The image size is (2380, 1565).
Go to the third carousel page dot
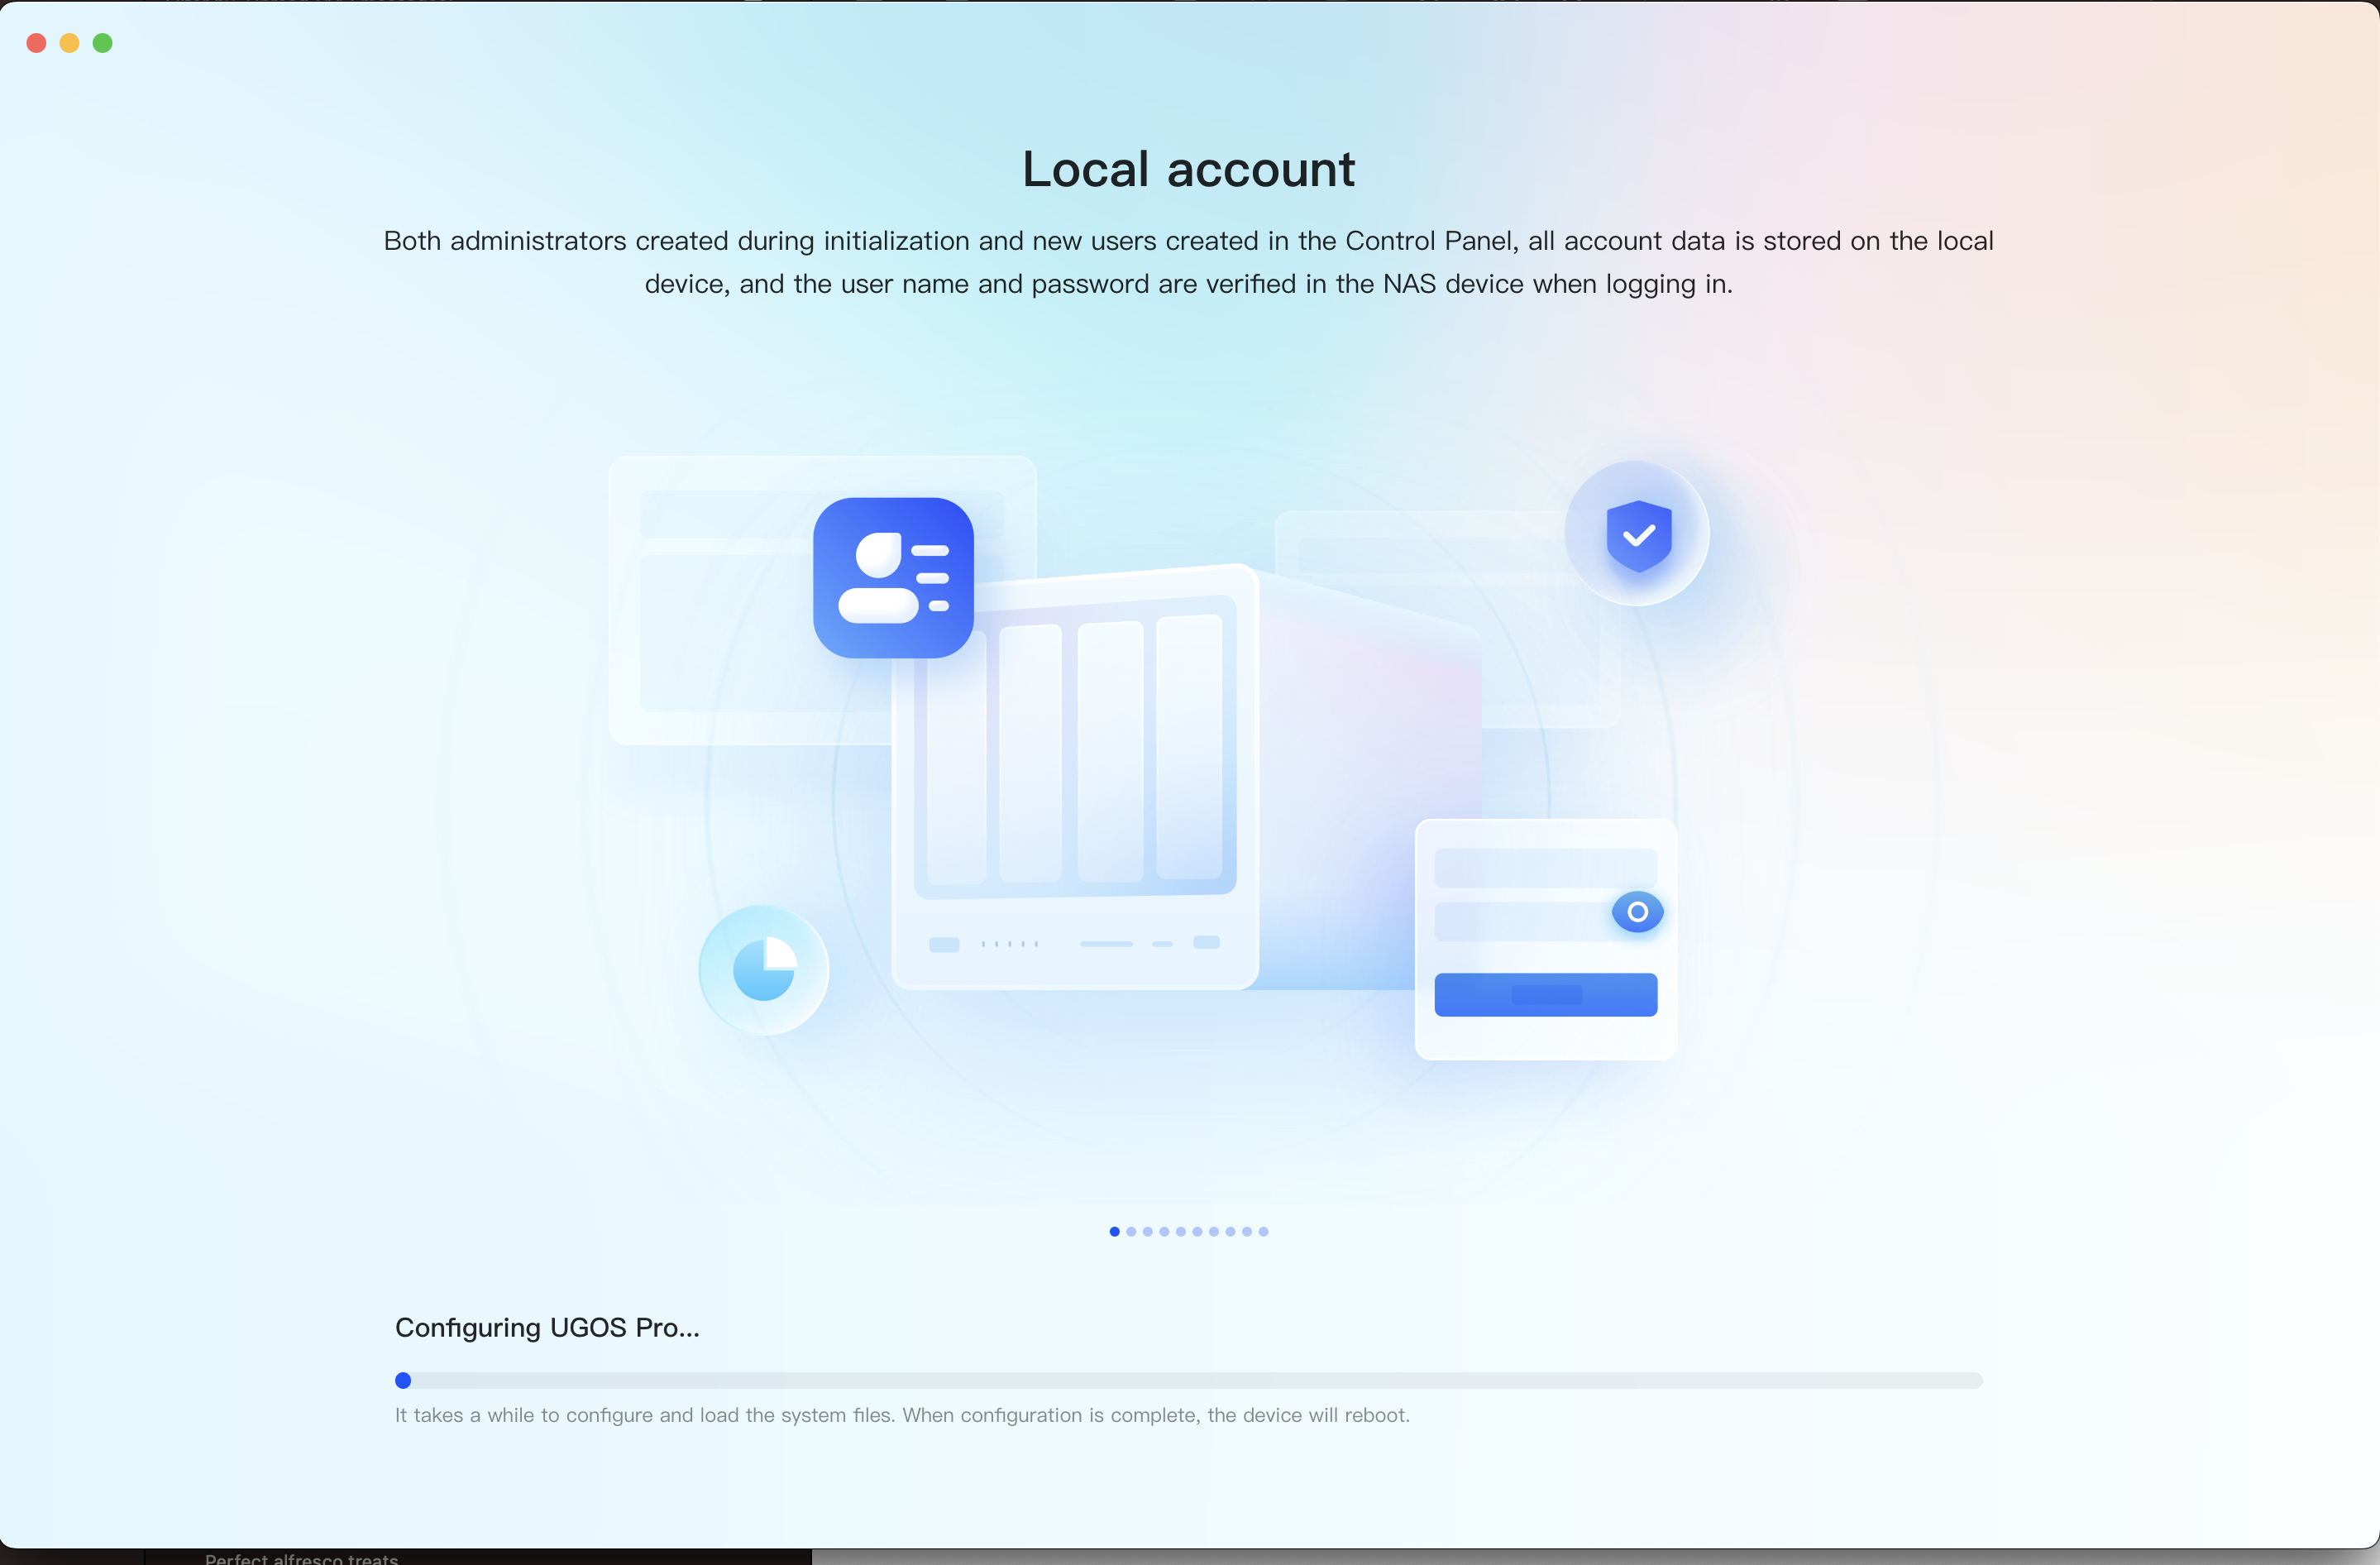1148,1231
